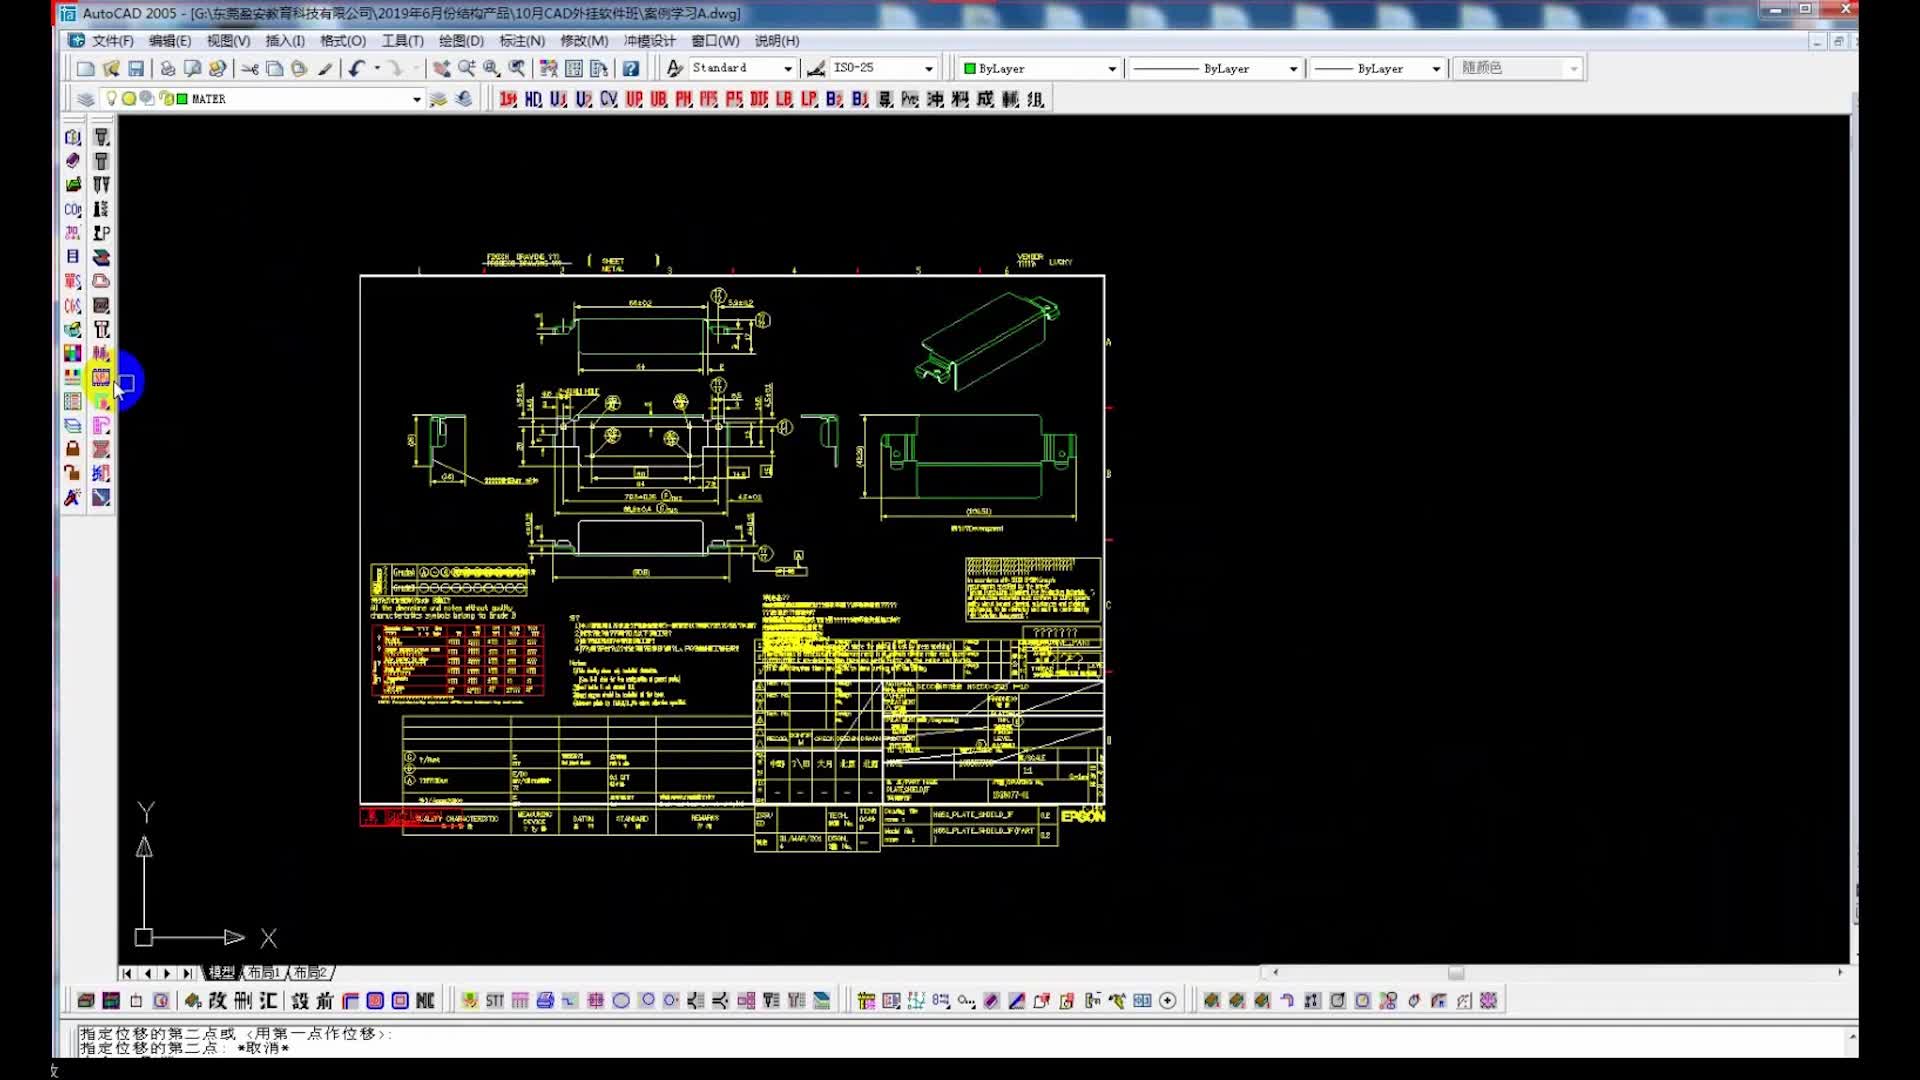Click the CV die-design toolbar icon

pyautogui.click(x=608, y=99)
